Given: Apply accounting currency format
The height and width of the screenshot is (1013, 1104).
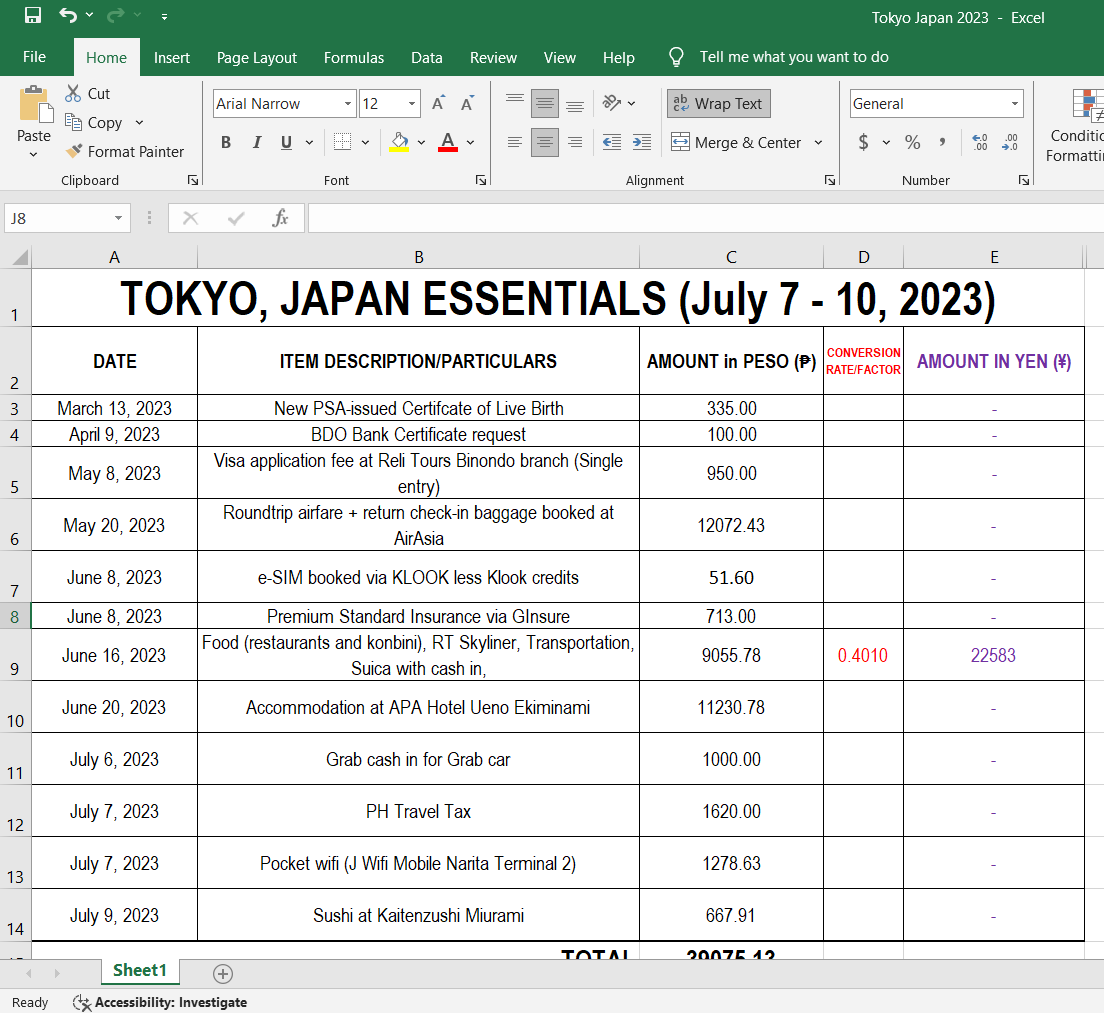Looking at the screenshot, I should point(863,142).
